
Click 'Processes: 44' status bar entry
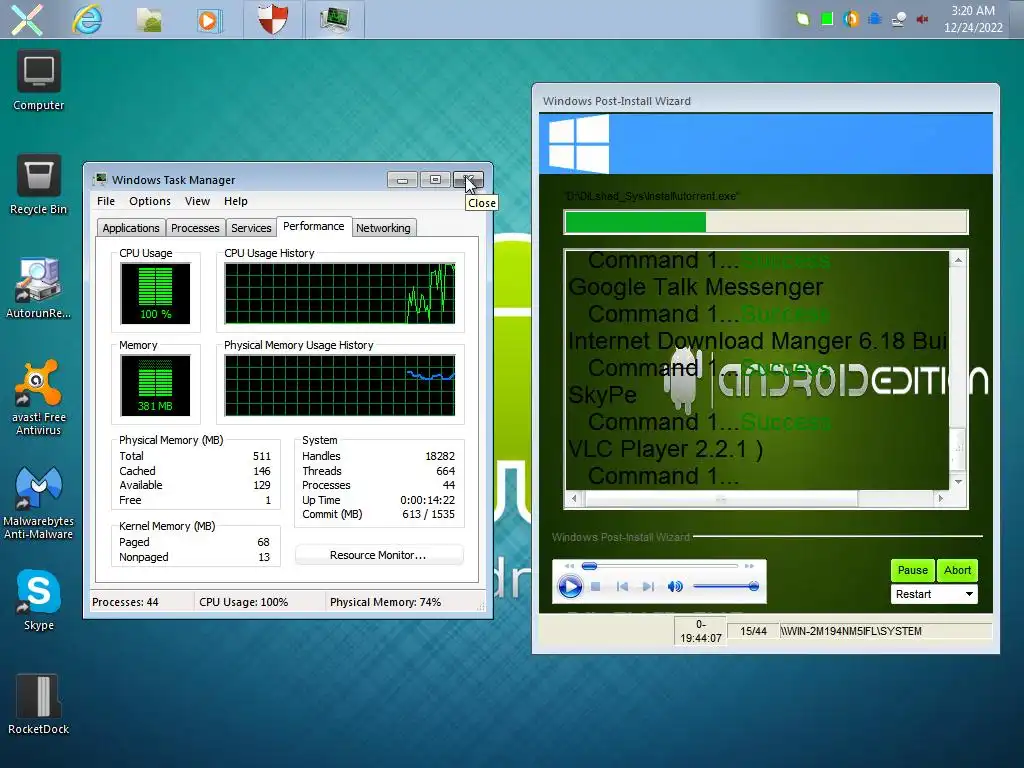tap(125, 602)
